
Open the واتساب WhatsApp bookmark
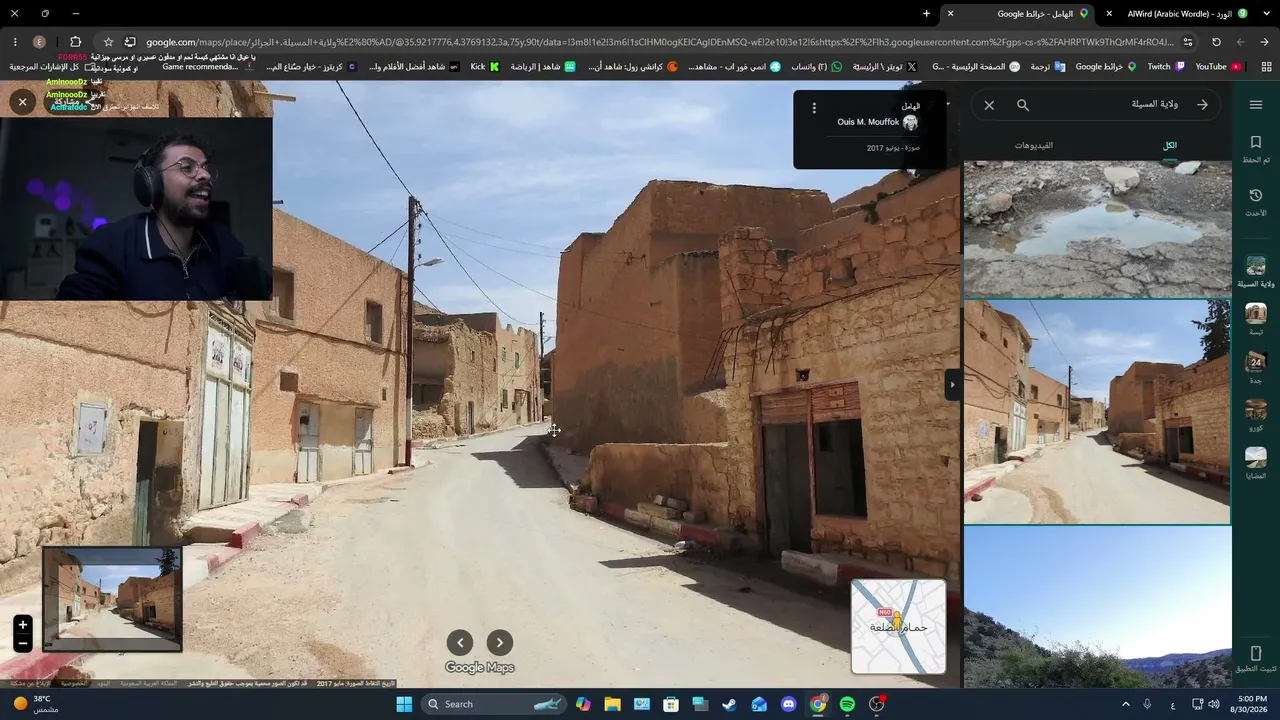click(x=816, y=67)
